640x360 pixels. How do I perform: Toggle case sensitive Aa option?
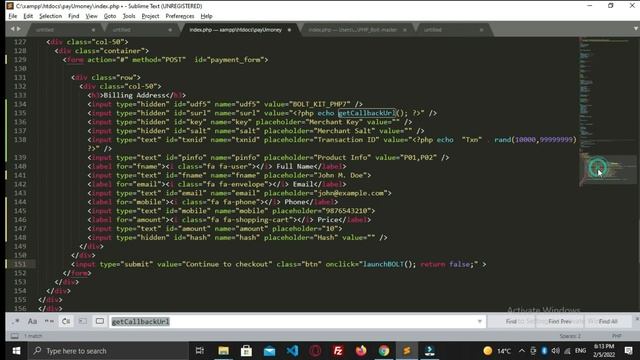tap(32, 322)
